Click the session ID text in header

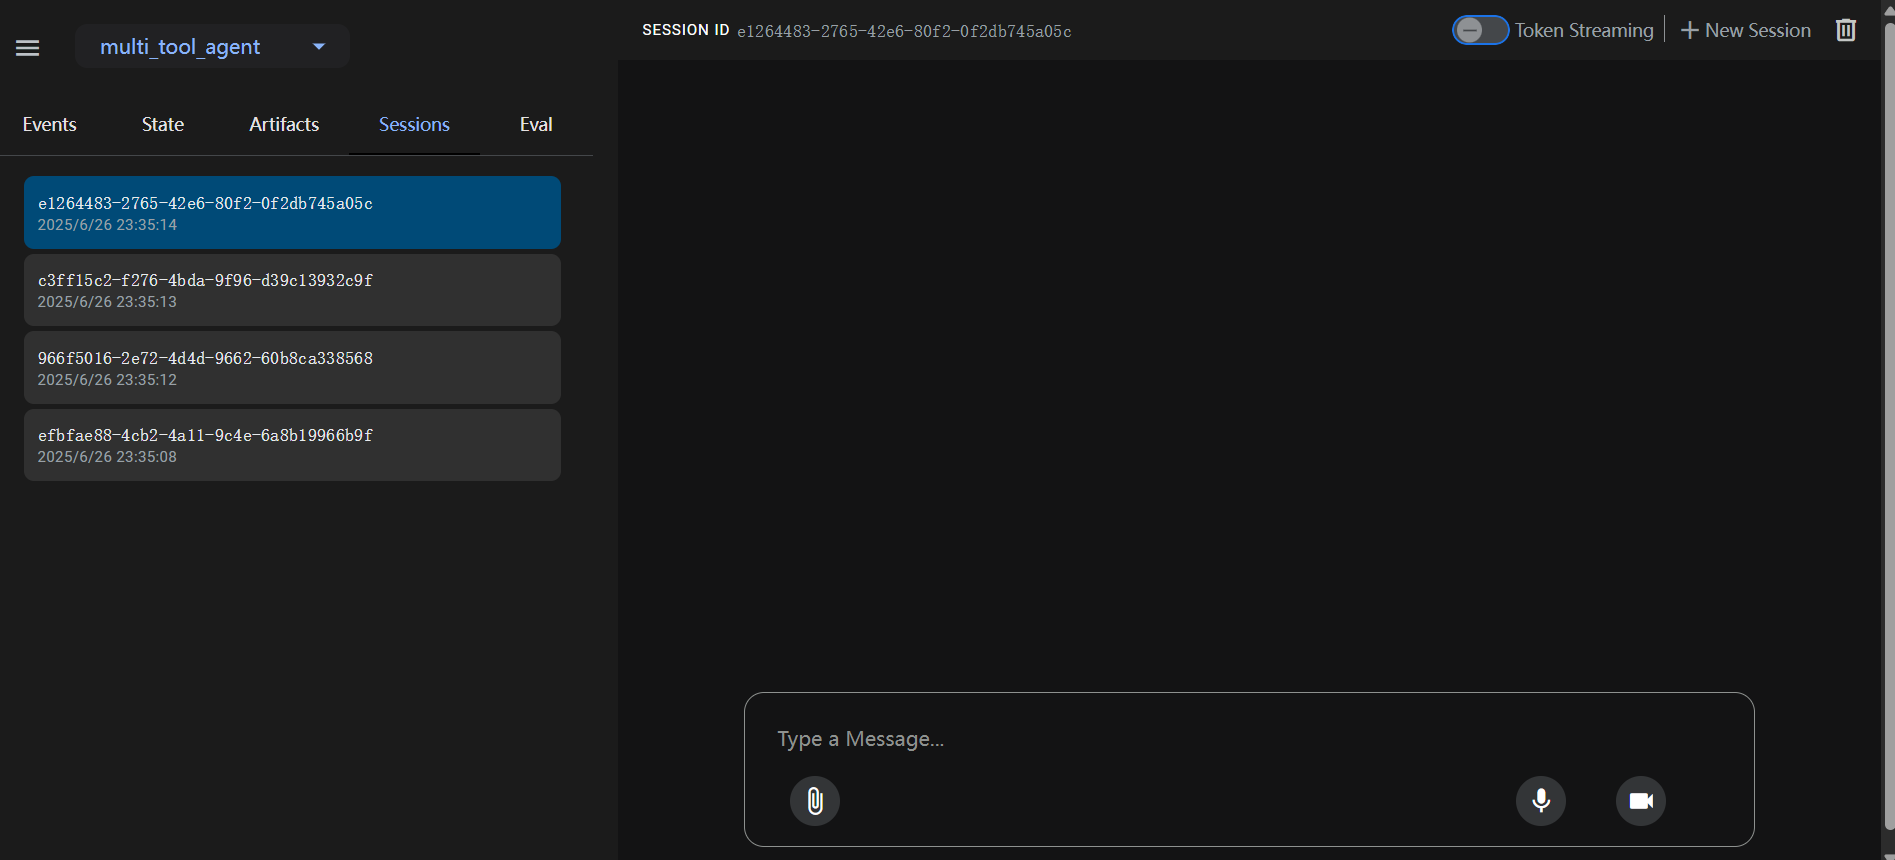coord(904,31)
